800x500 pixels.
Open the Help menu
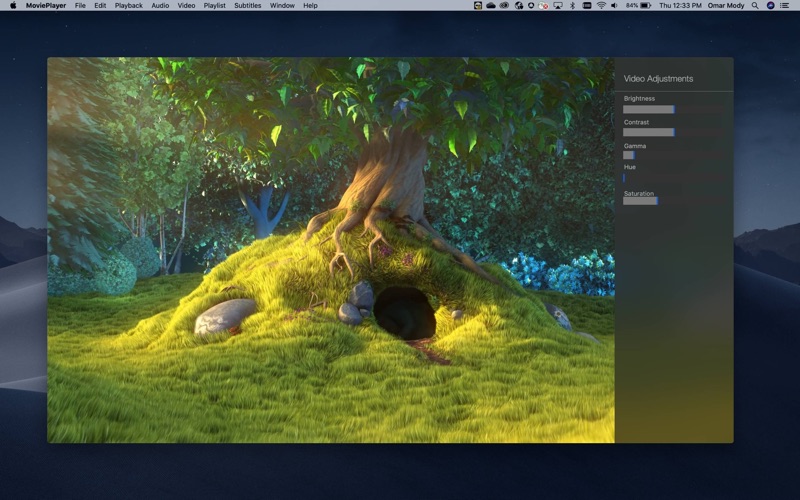[310, 6]
